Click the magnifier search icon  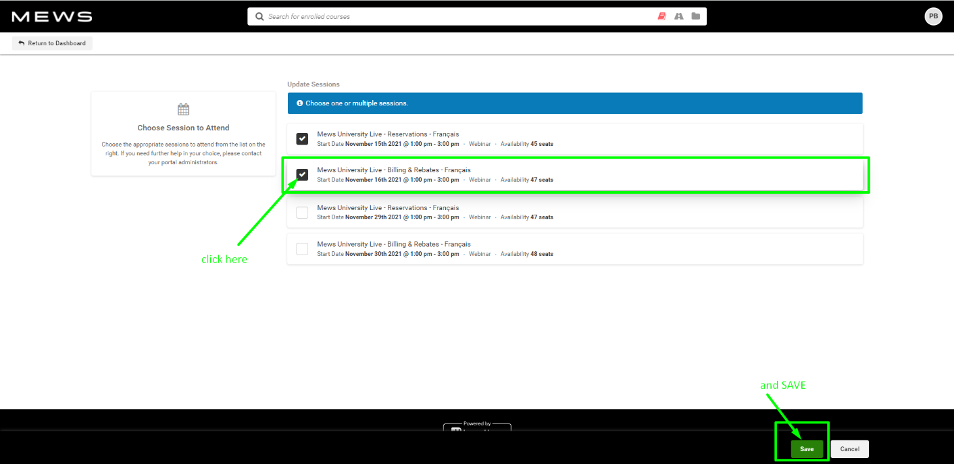tap(259, 17)
